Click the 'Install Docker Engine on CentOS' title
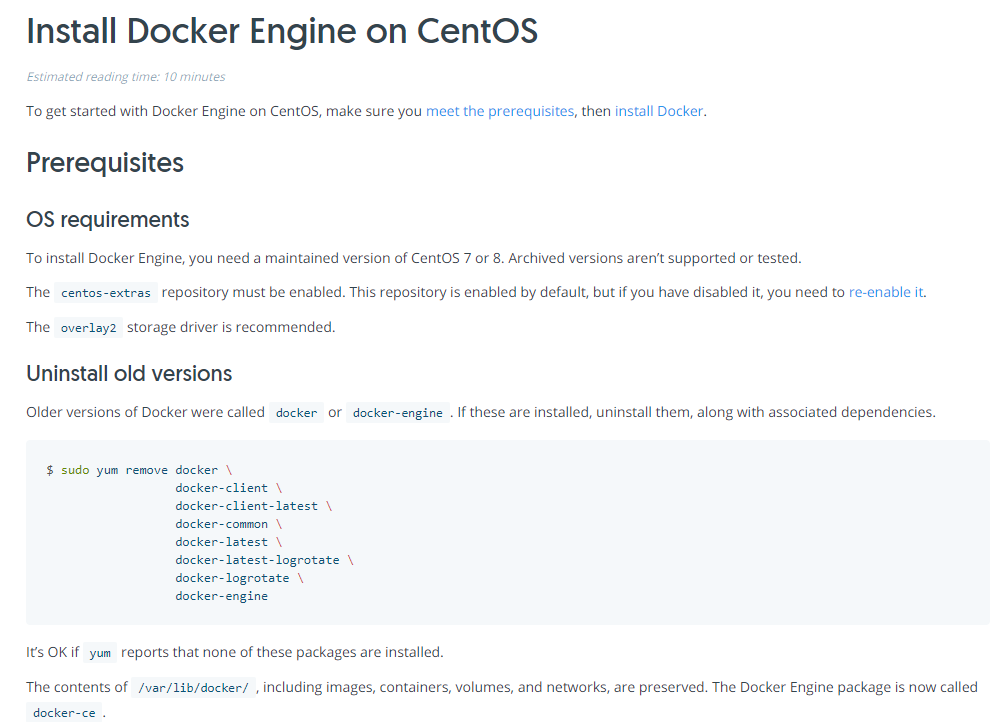Image resolution: width=996 pixels, height=722 pixels. click(x=282, y=30)
